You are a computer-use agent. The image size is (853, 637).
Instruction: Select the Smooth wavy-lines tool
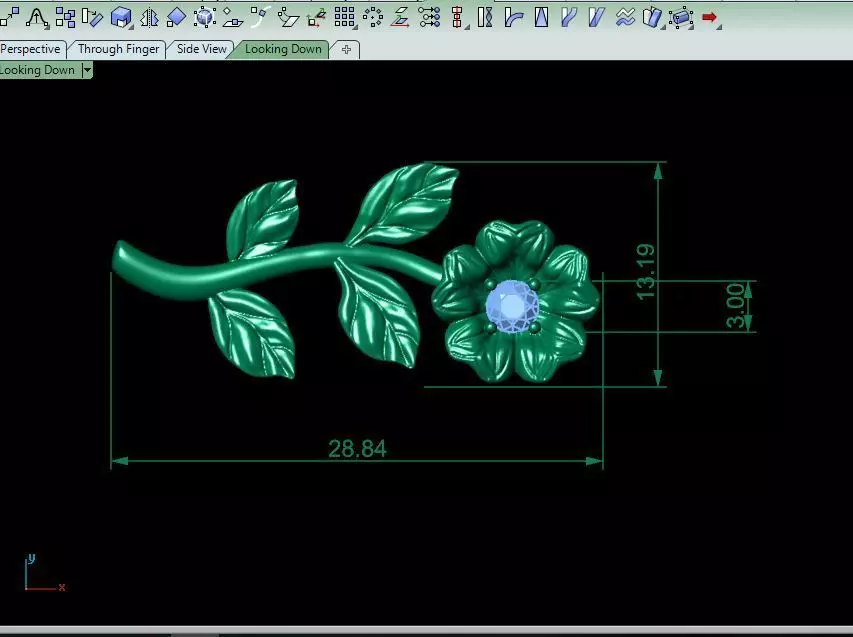click(625, 17)
